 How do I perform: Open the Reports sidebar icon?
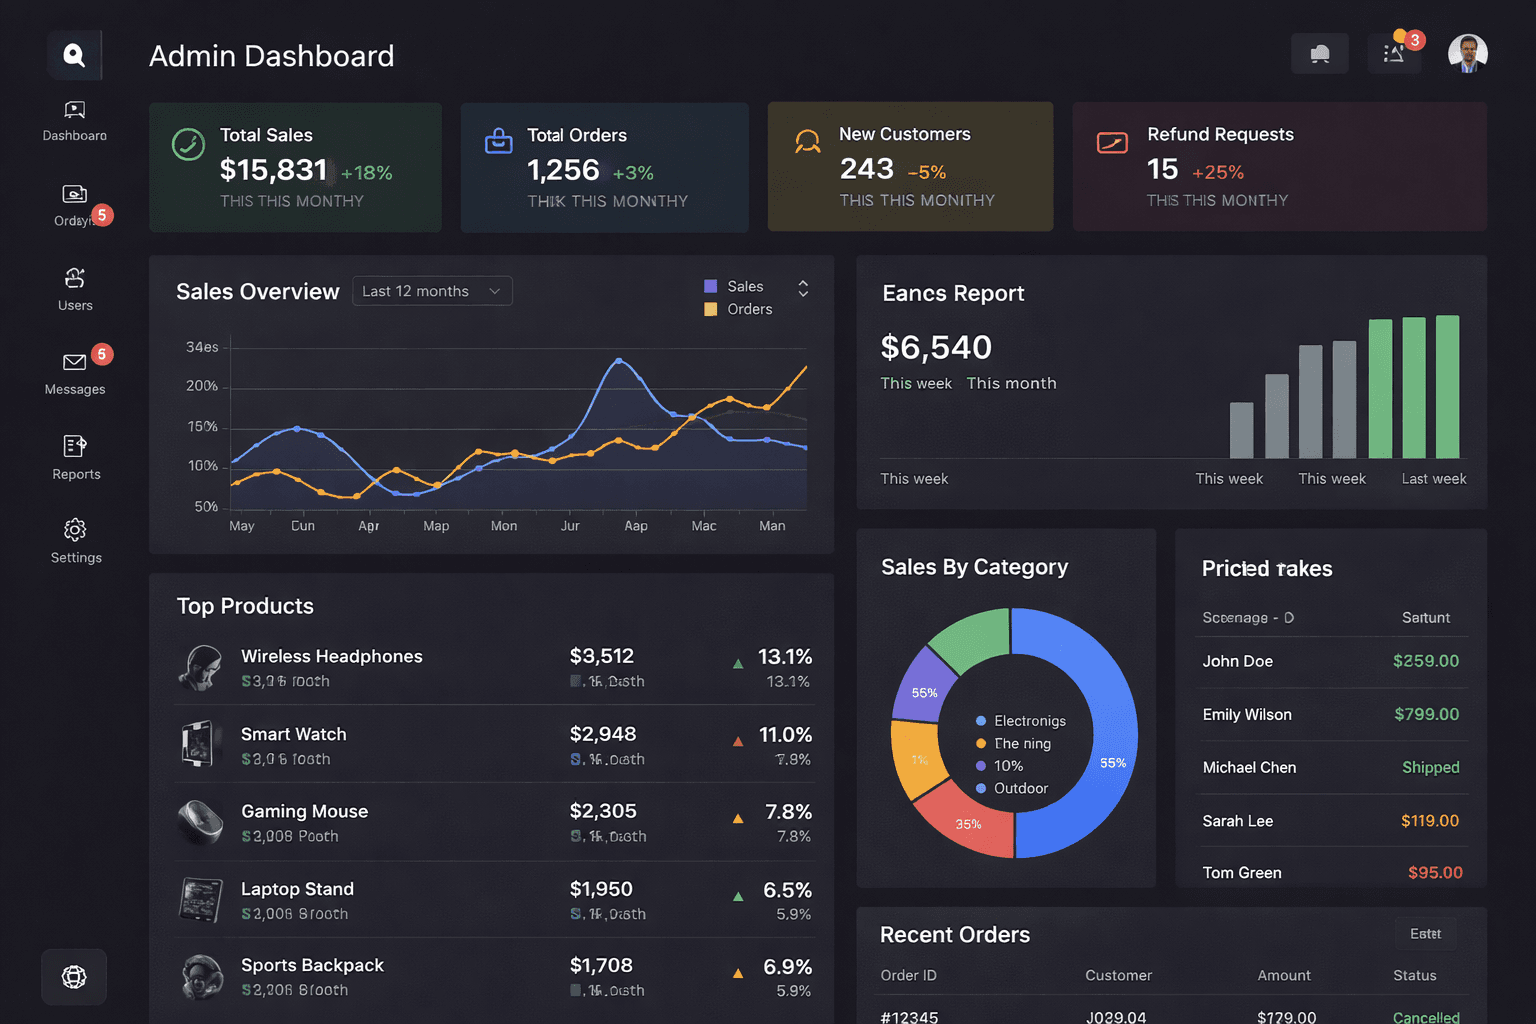coord(75,446)
